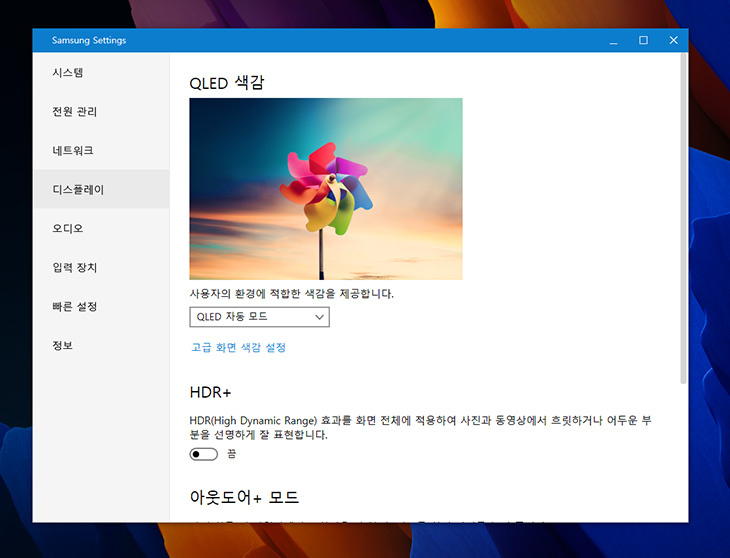This screenshot has width=730, height=558.
Task: Click the QLED 색감 heading
Action: click(x=227, y=83)
